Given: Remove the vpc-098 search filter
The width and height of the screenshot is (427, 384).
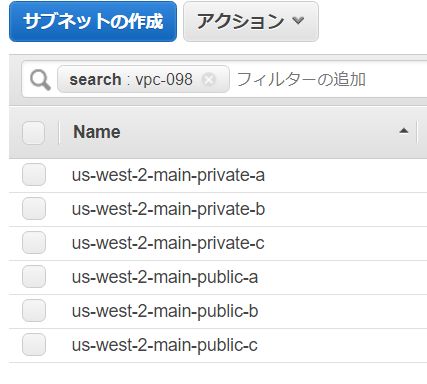Looking at the screenshot, I should click(x=209, y=80).
